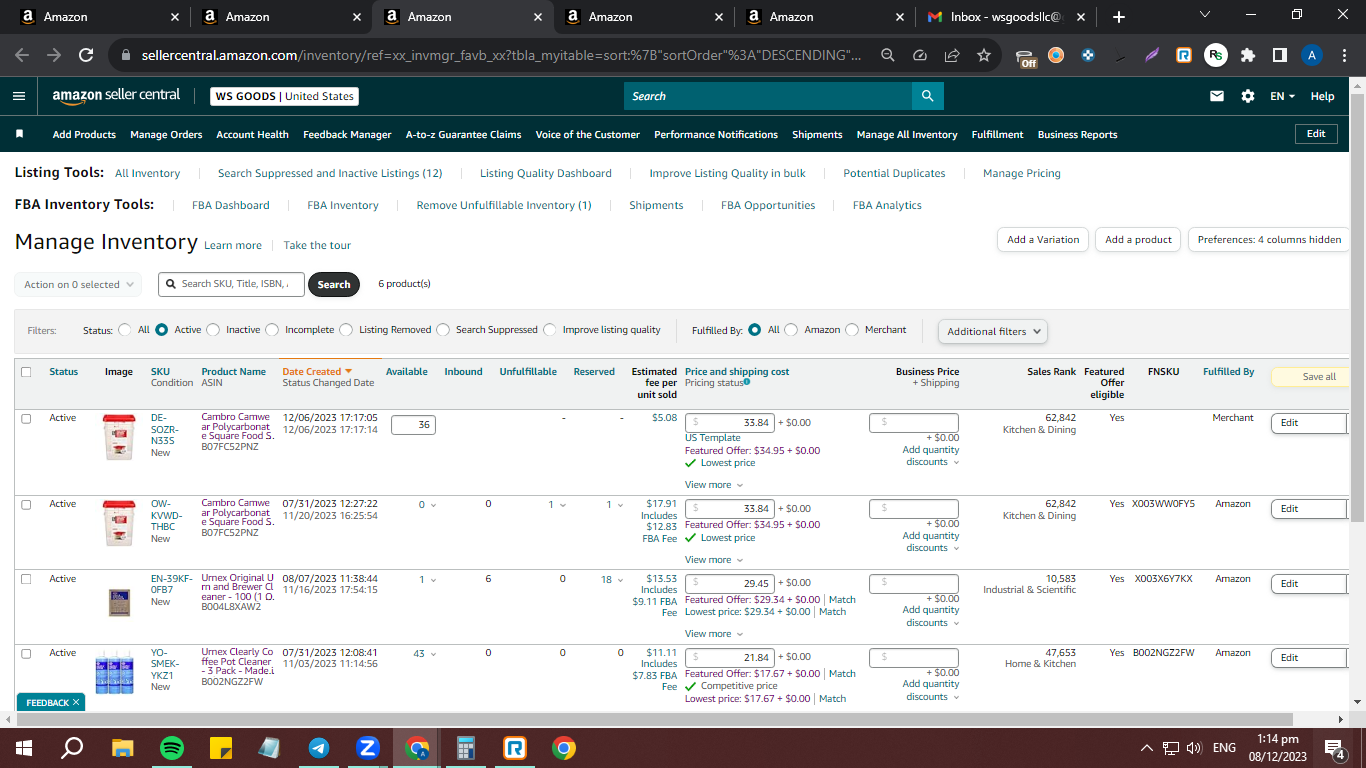This screenshot has width=1366, height=768.
Task: Open the messages envelope icon
Action: 1217,96
